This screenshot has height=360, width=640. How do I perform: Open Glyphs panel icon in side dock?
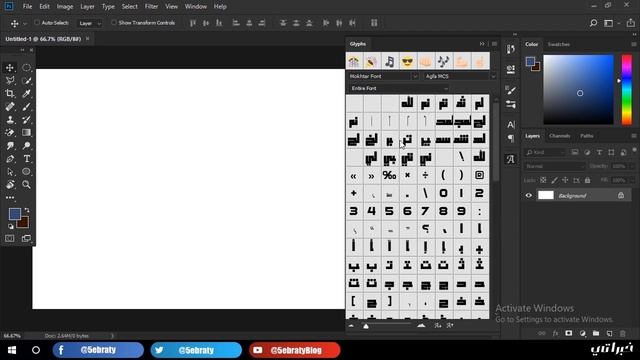click(x=511, y=159)
